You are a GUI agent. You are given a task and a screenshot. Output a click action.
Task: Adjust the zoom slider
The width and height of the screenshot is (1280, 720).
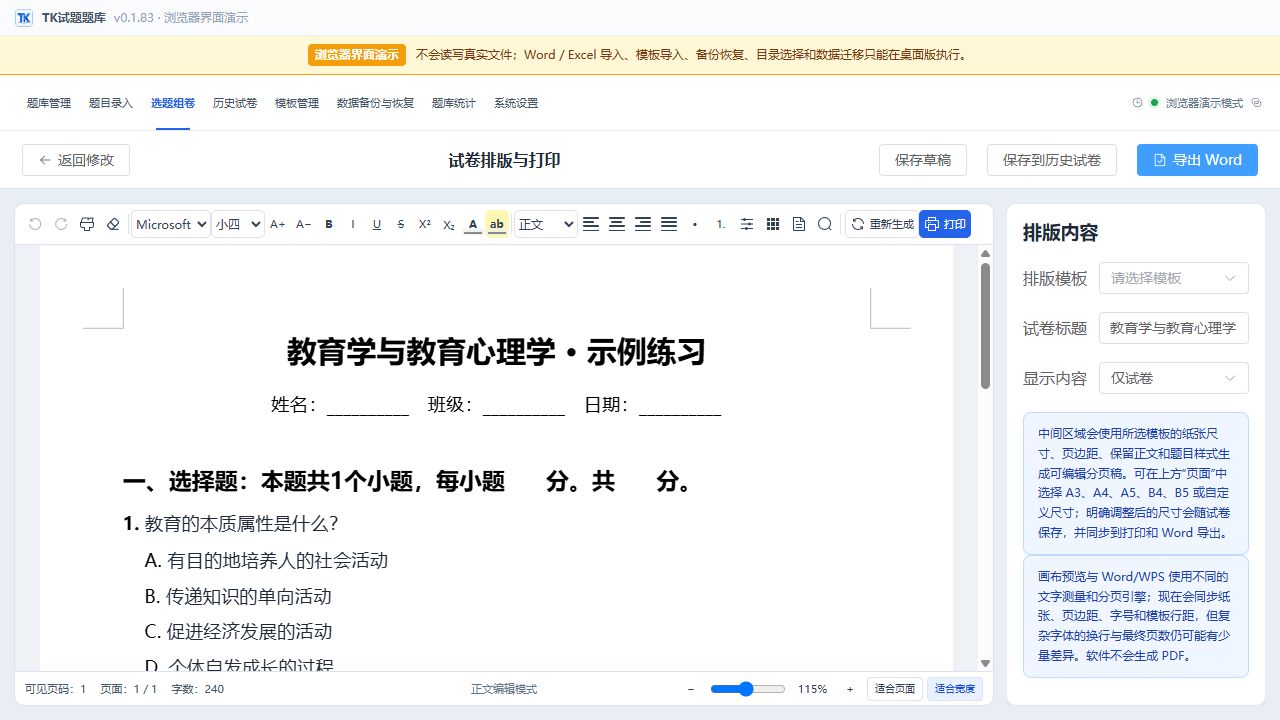(747, 689)
